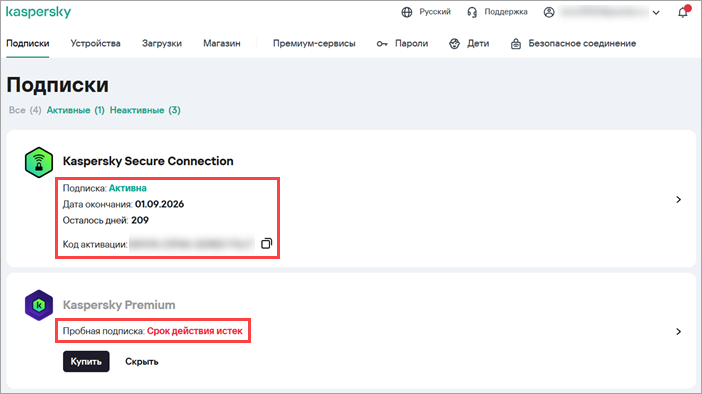Click the key icon for Passwords

coord(382,44)
